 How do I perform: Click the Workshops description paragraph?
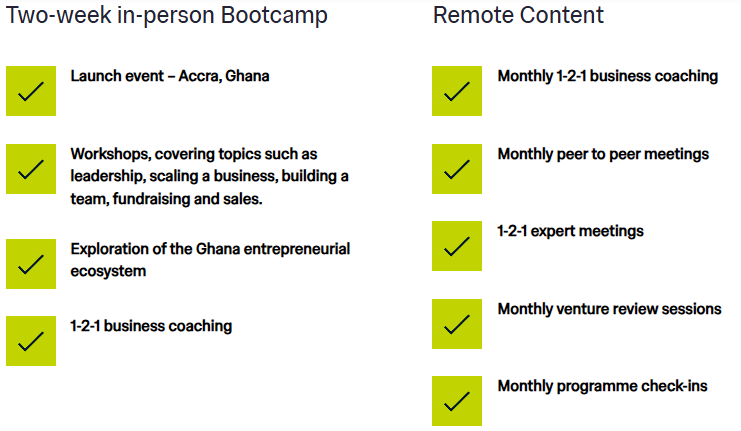click(209, 177)
